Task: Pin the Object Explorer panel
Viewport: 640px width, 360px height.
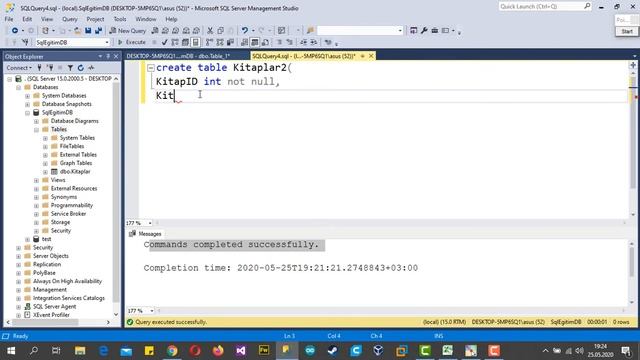Action: point(108,56)
